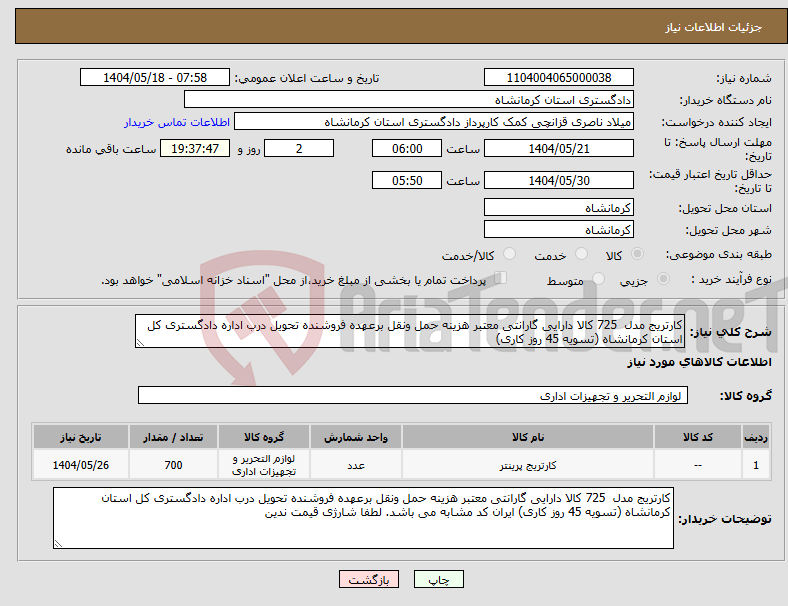Click price validity date 1404/05/30

tap(559, 180)
